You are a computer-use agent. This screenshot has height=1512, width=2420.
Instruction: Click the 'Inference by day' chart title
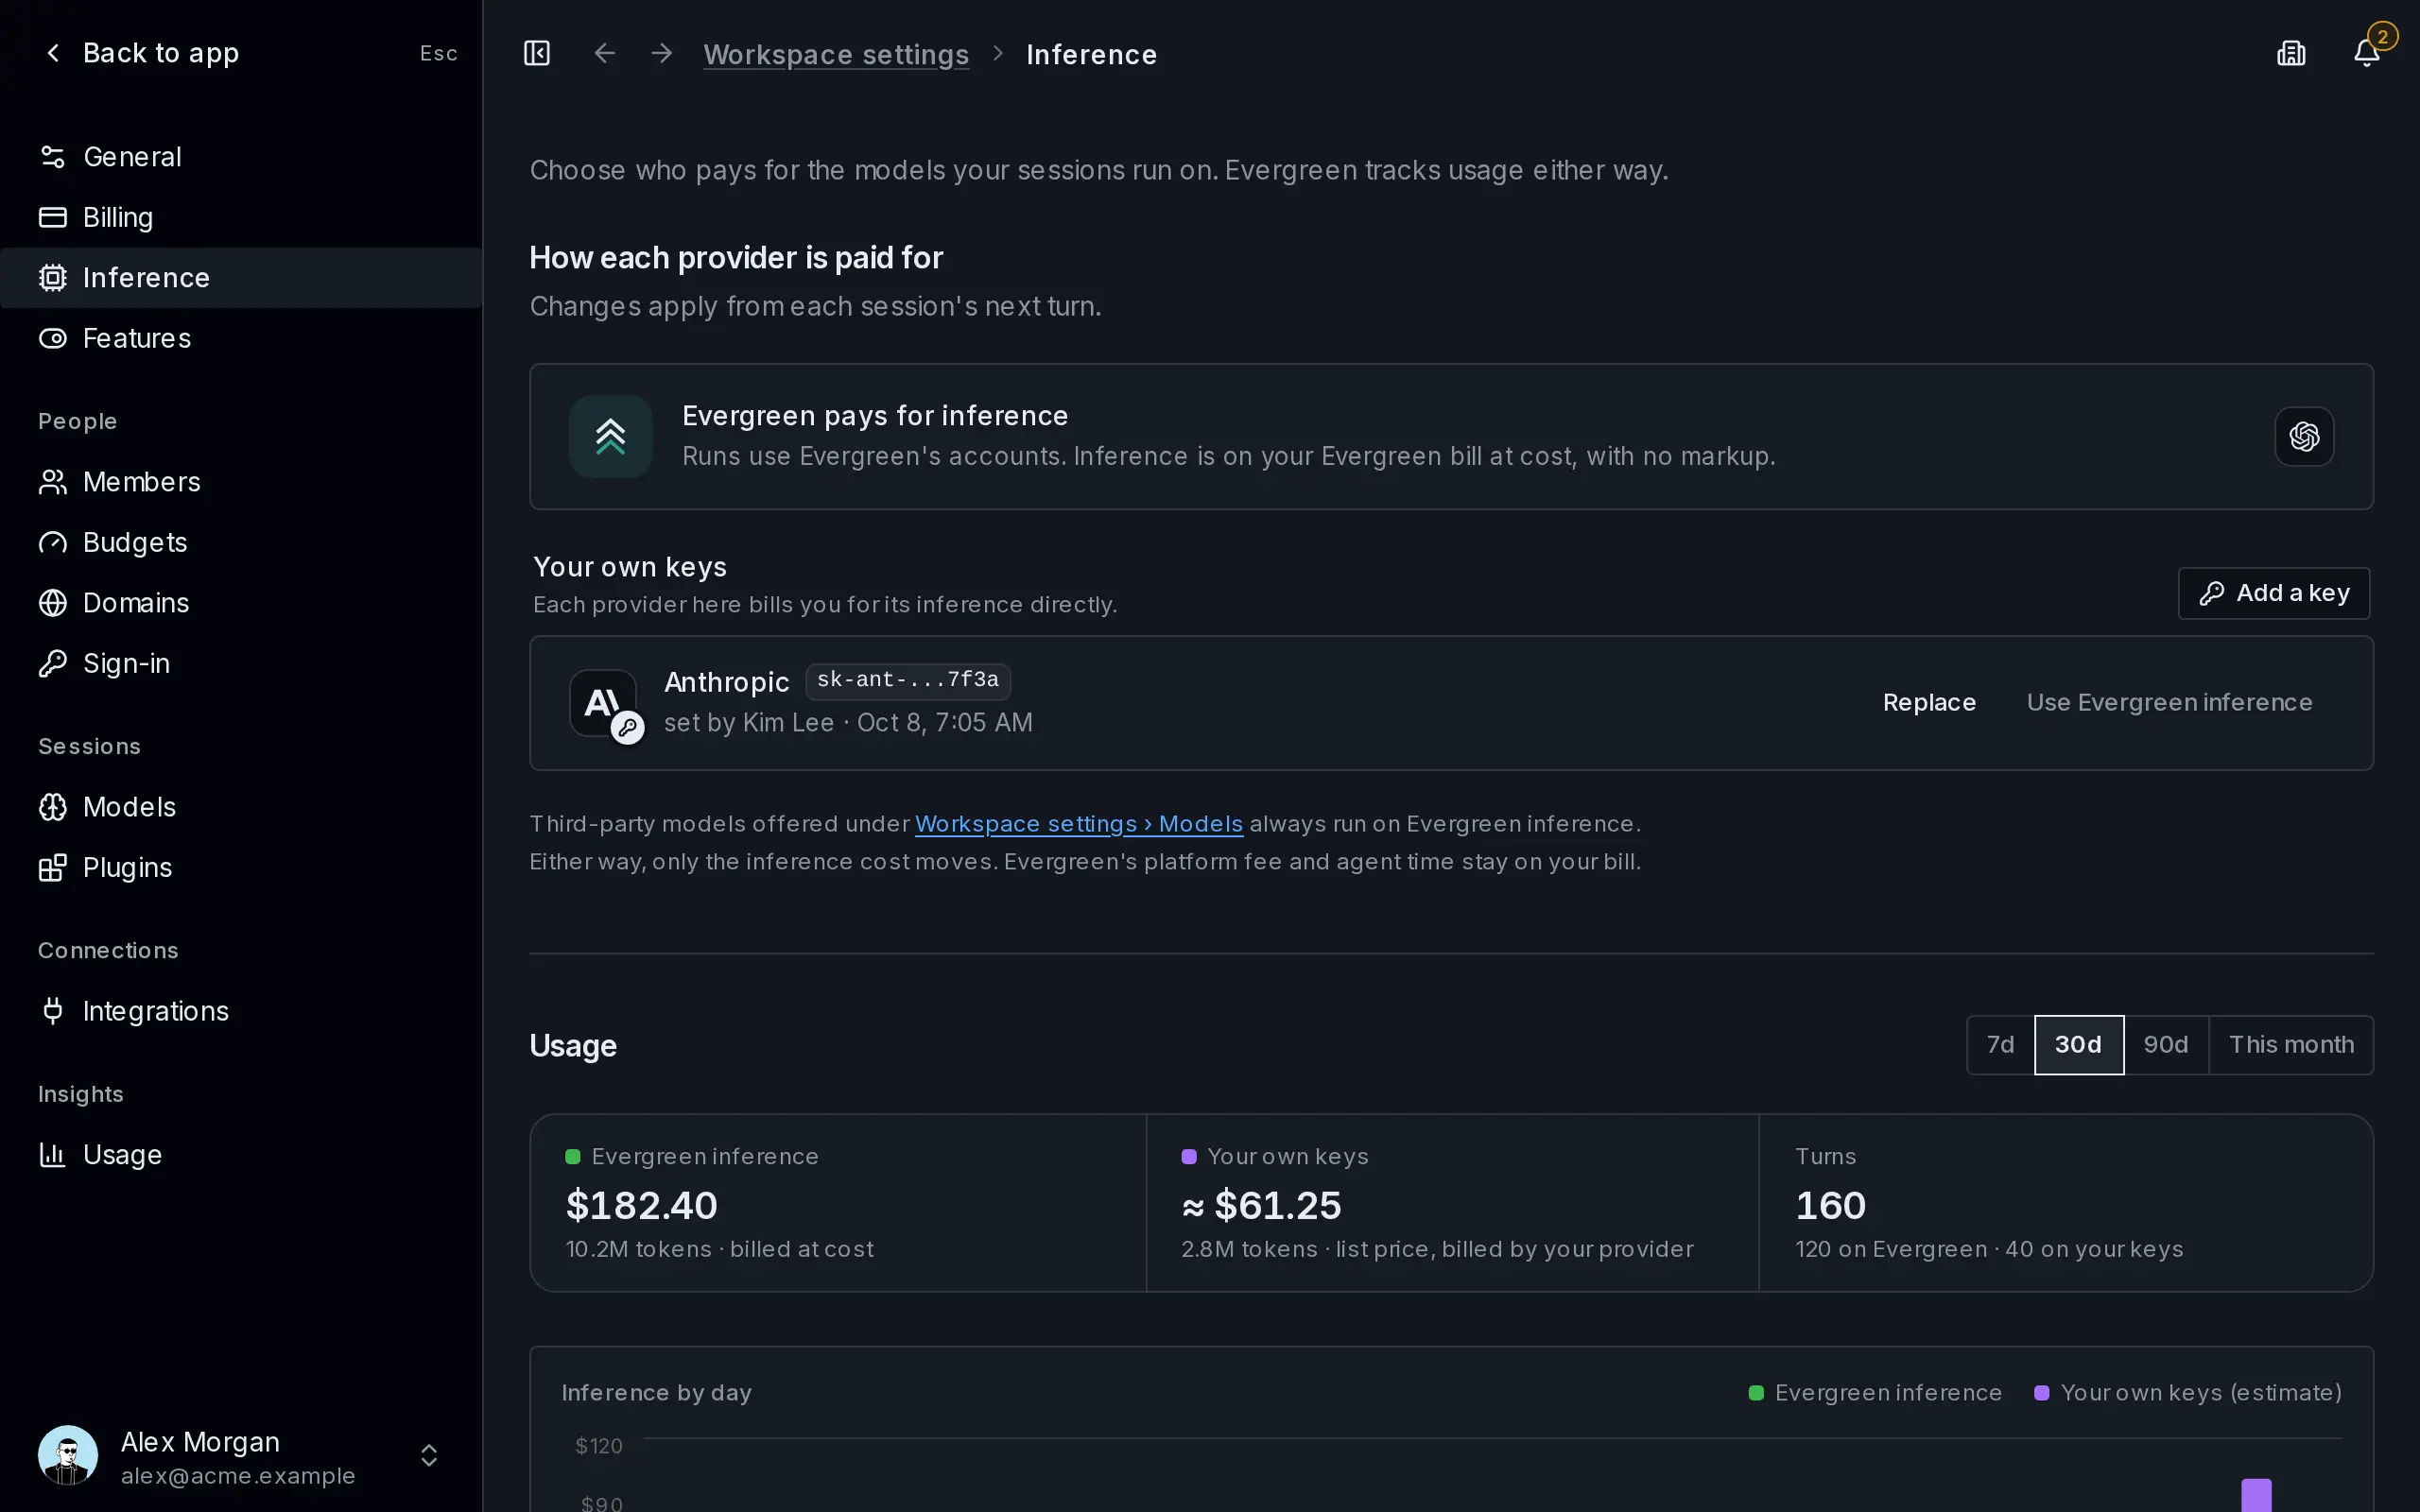click(x=657, y=1393)
